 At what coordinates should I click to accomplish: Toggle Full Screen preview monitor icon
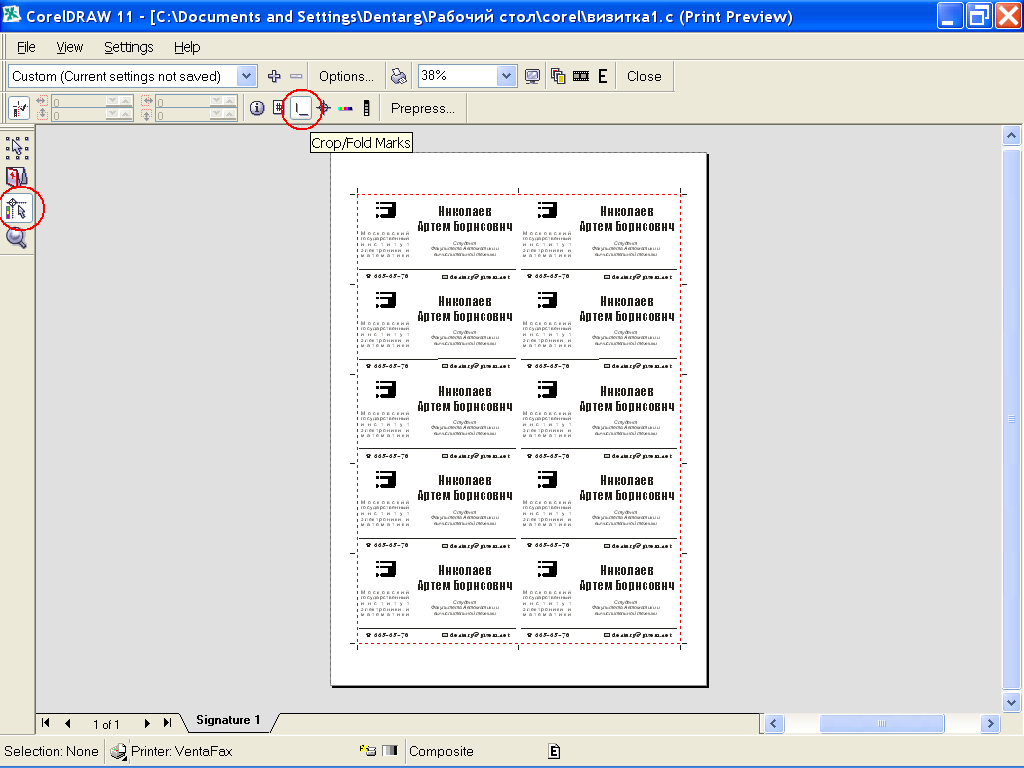532,76
